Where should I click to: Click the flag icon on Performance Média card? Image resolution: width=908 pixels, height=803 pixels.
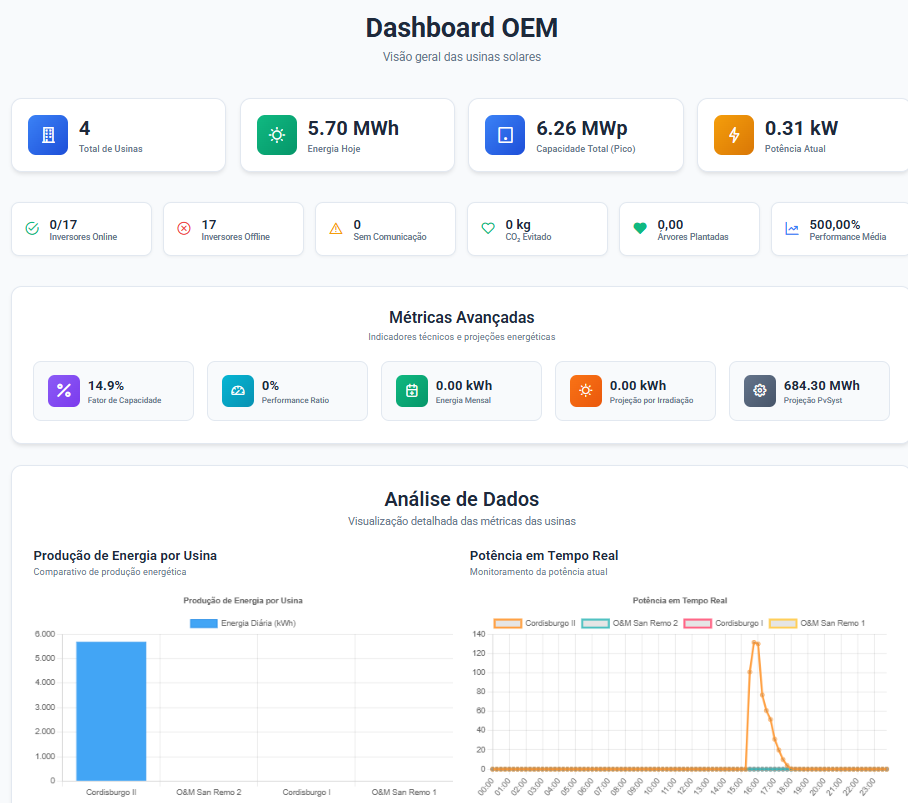(x=791, y=228)
